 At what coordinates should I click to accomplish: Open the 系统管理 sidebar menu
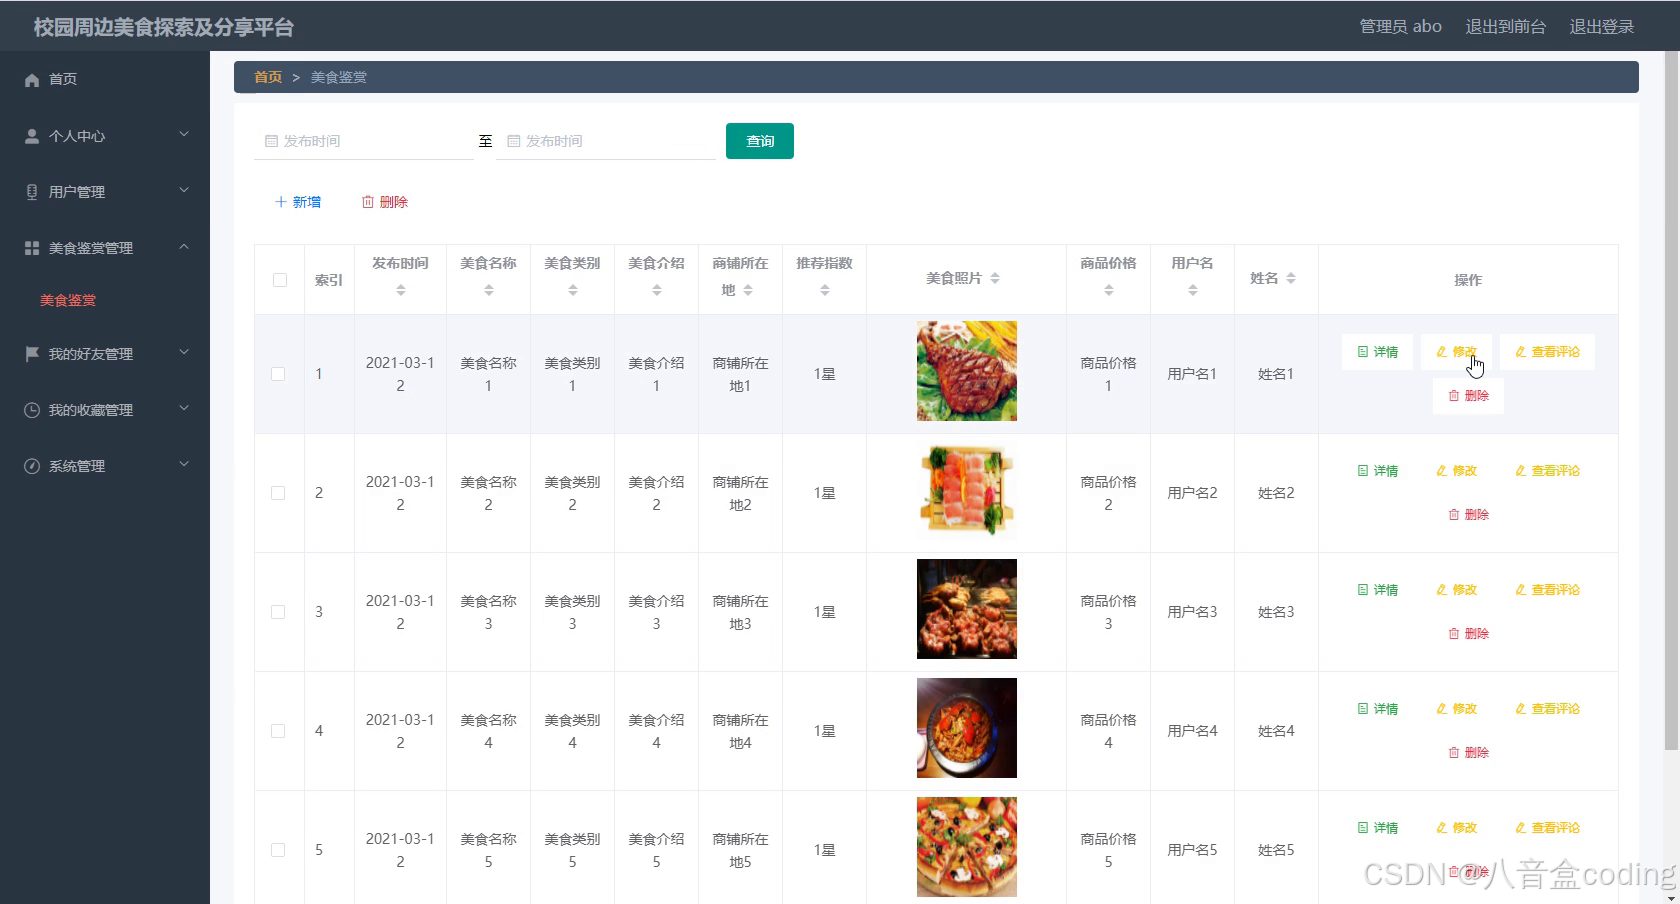(105, 466)
